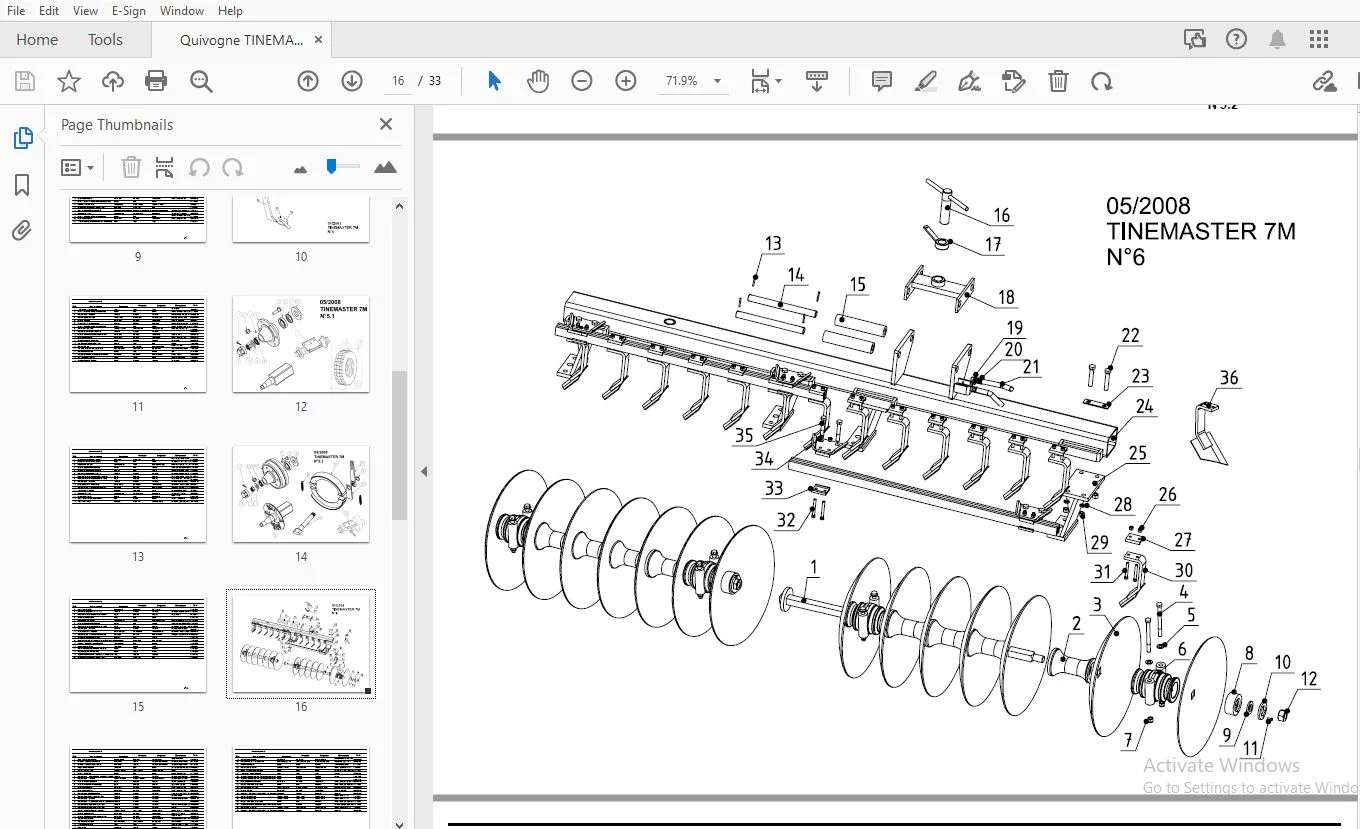The width and height of the screenshot is (1360, 829).
Task: Bookmark the file with the star icon
Action: [x=68, y=81]
